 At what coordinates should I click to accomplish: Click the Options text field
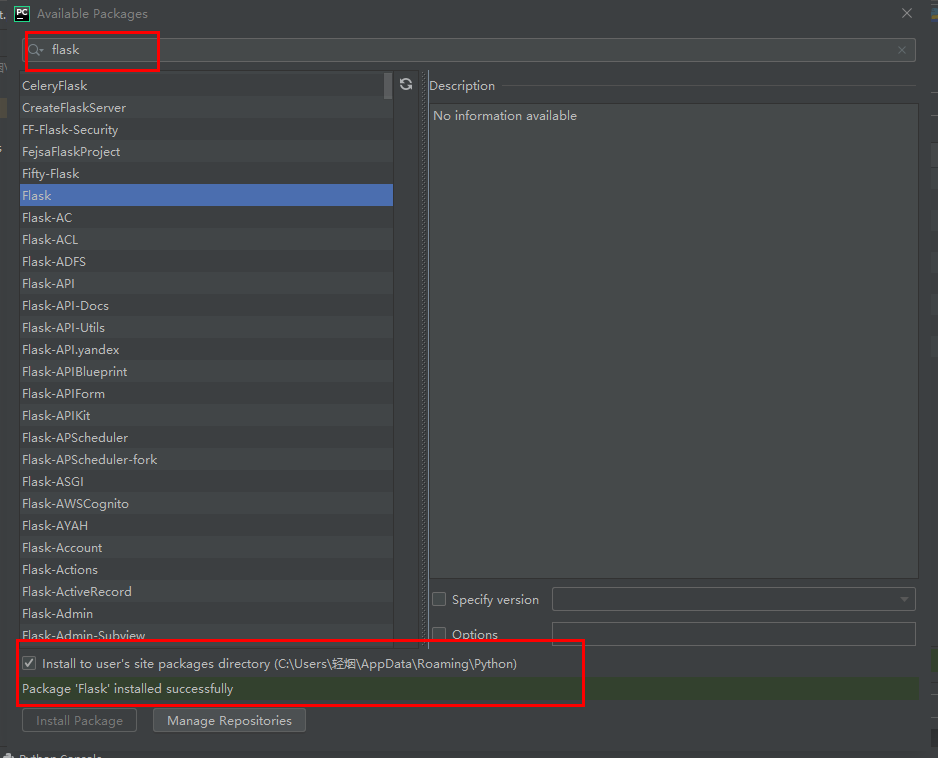pyautogui.click(x=733, y=634)
